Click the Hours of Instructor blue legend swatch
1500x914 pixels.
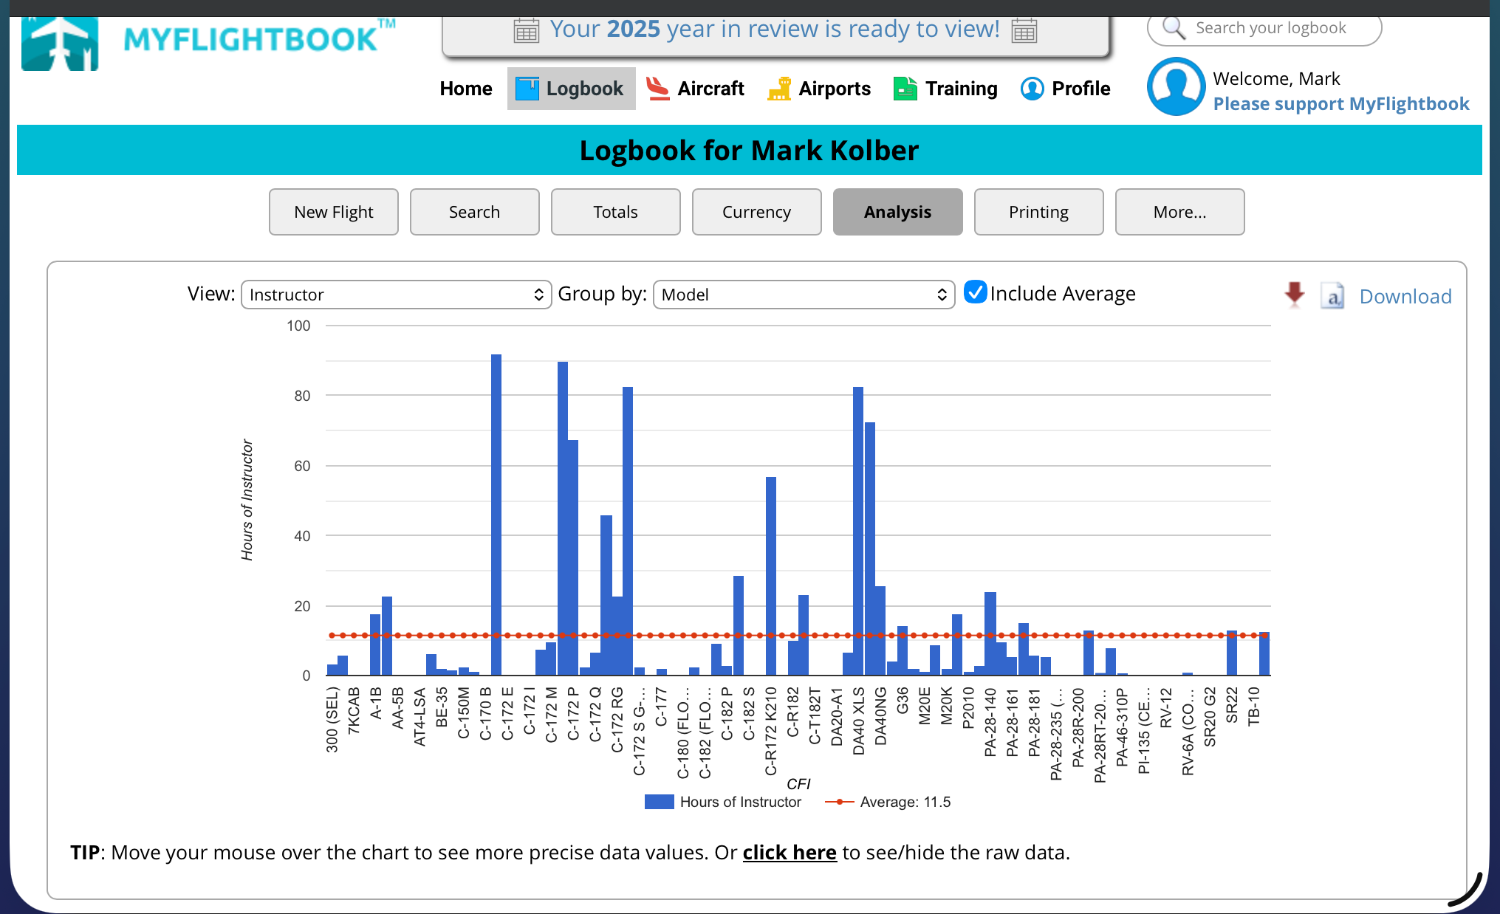659,802
